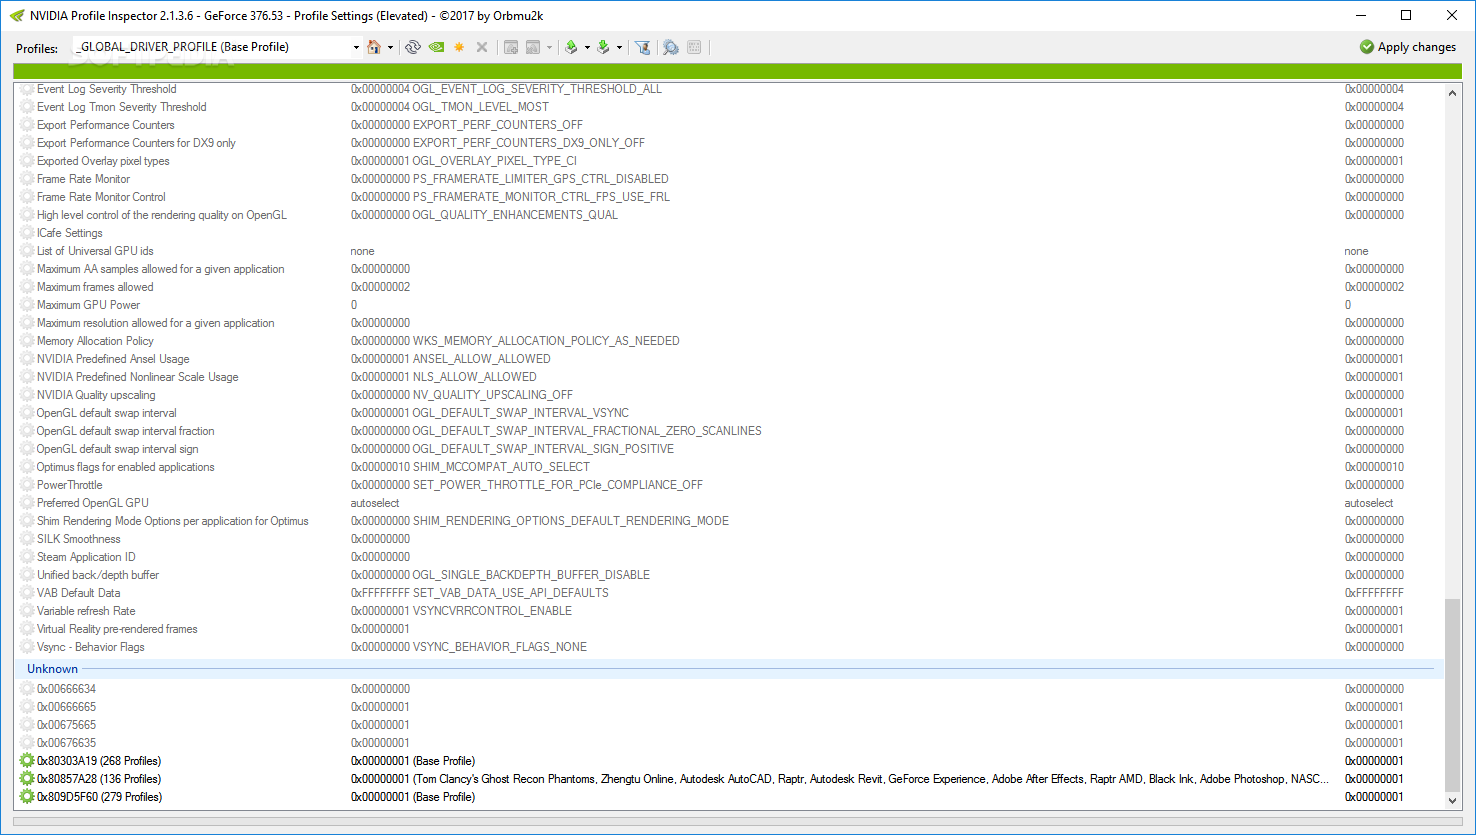Select OpenGL default swap interval fraction row
1476x835 pixels.
(x=729, y=431)
